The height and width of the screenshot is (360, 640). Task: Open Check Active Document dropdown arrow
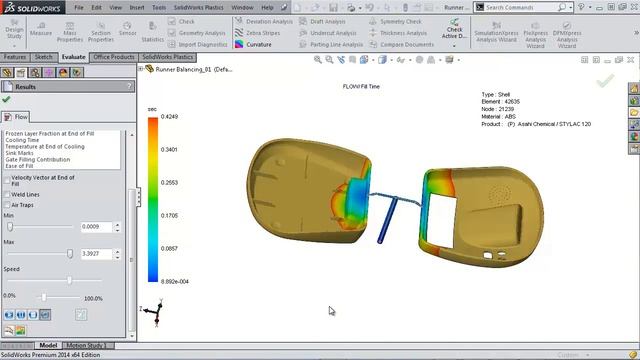coord(454,46)
